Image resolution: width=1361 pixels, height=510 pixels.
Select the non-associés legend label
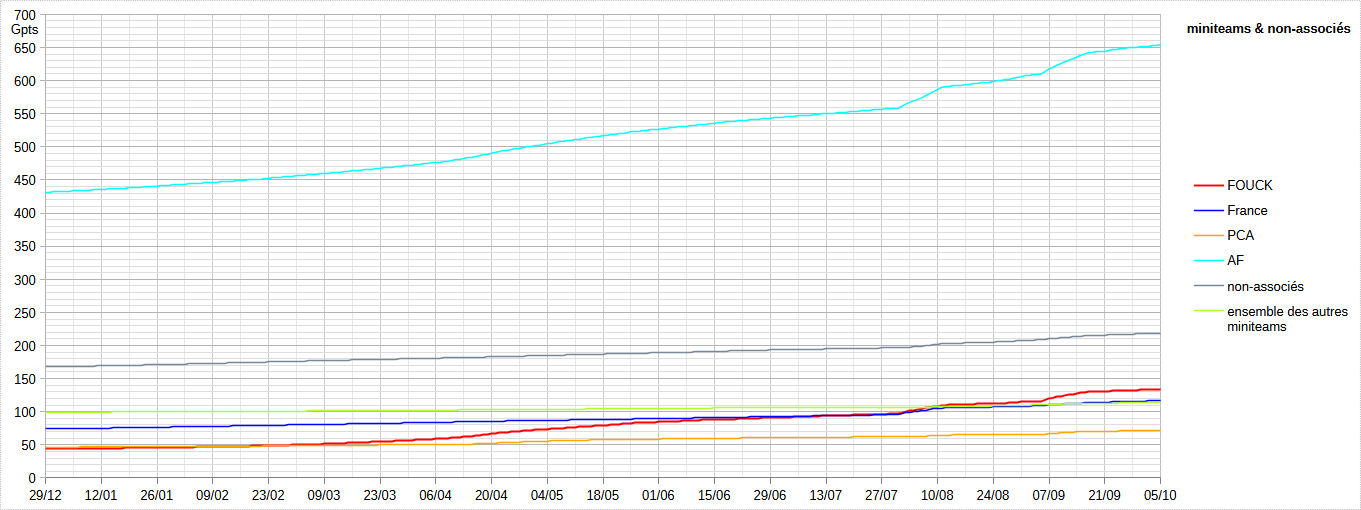(x=1265, y=286)
